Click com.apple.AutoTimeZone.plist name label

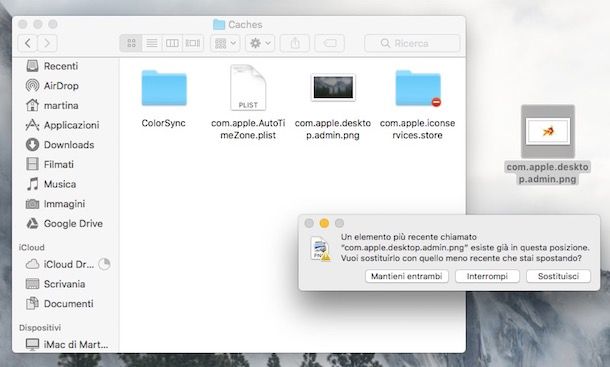[248, 129]
